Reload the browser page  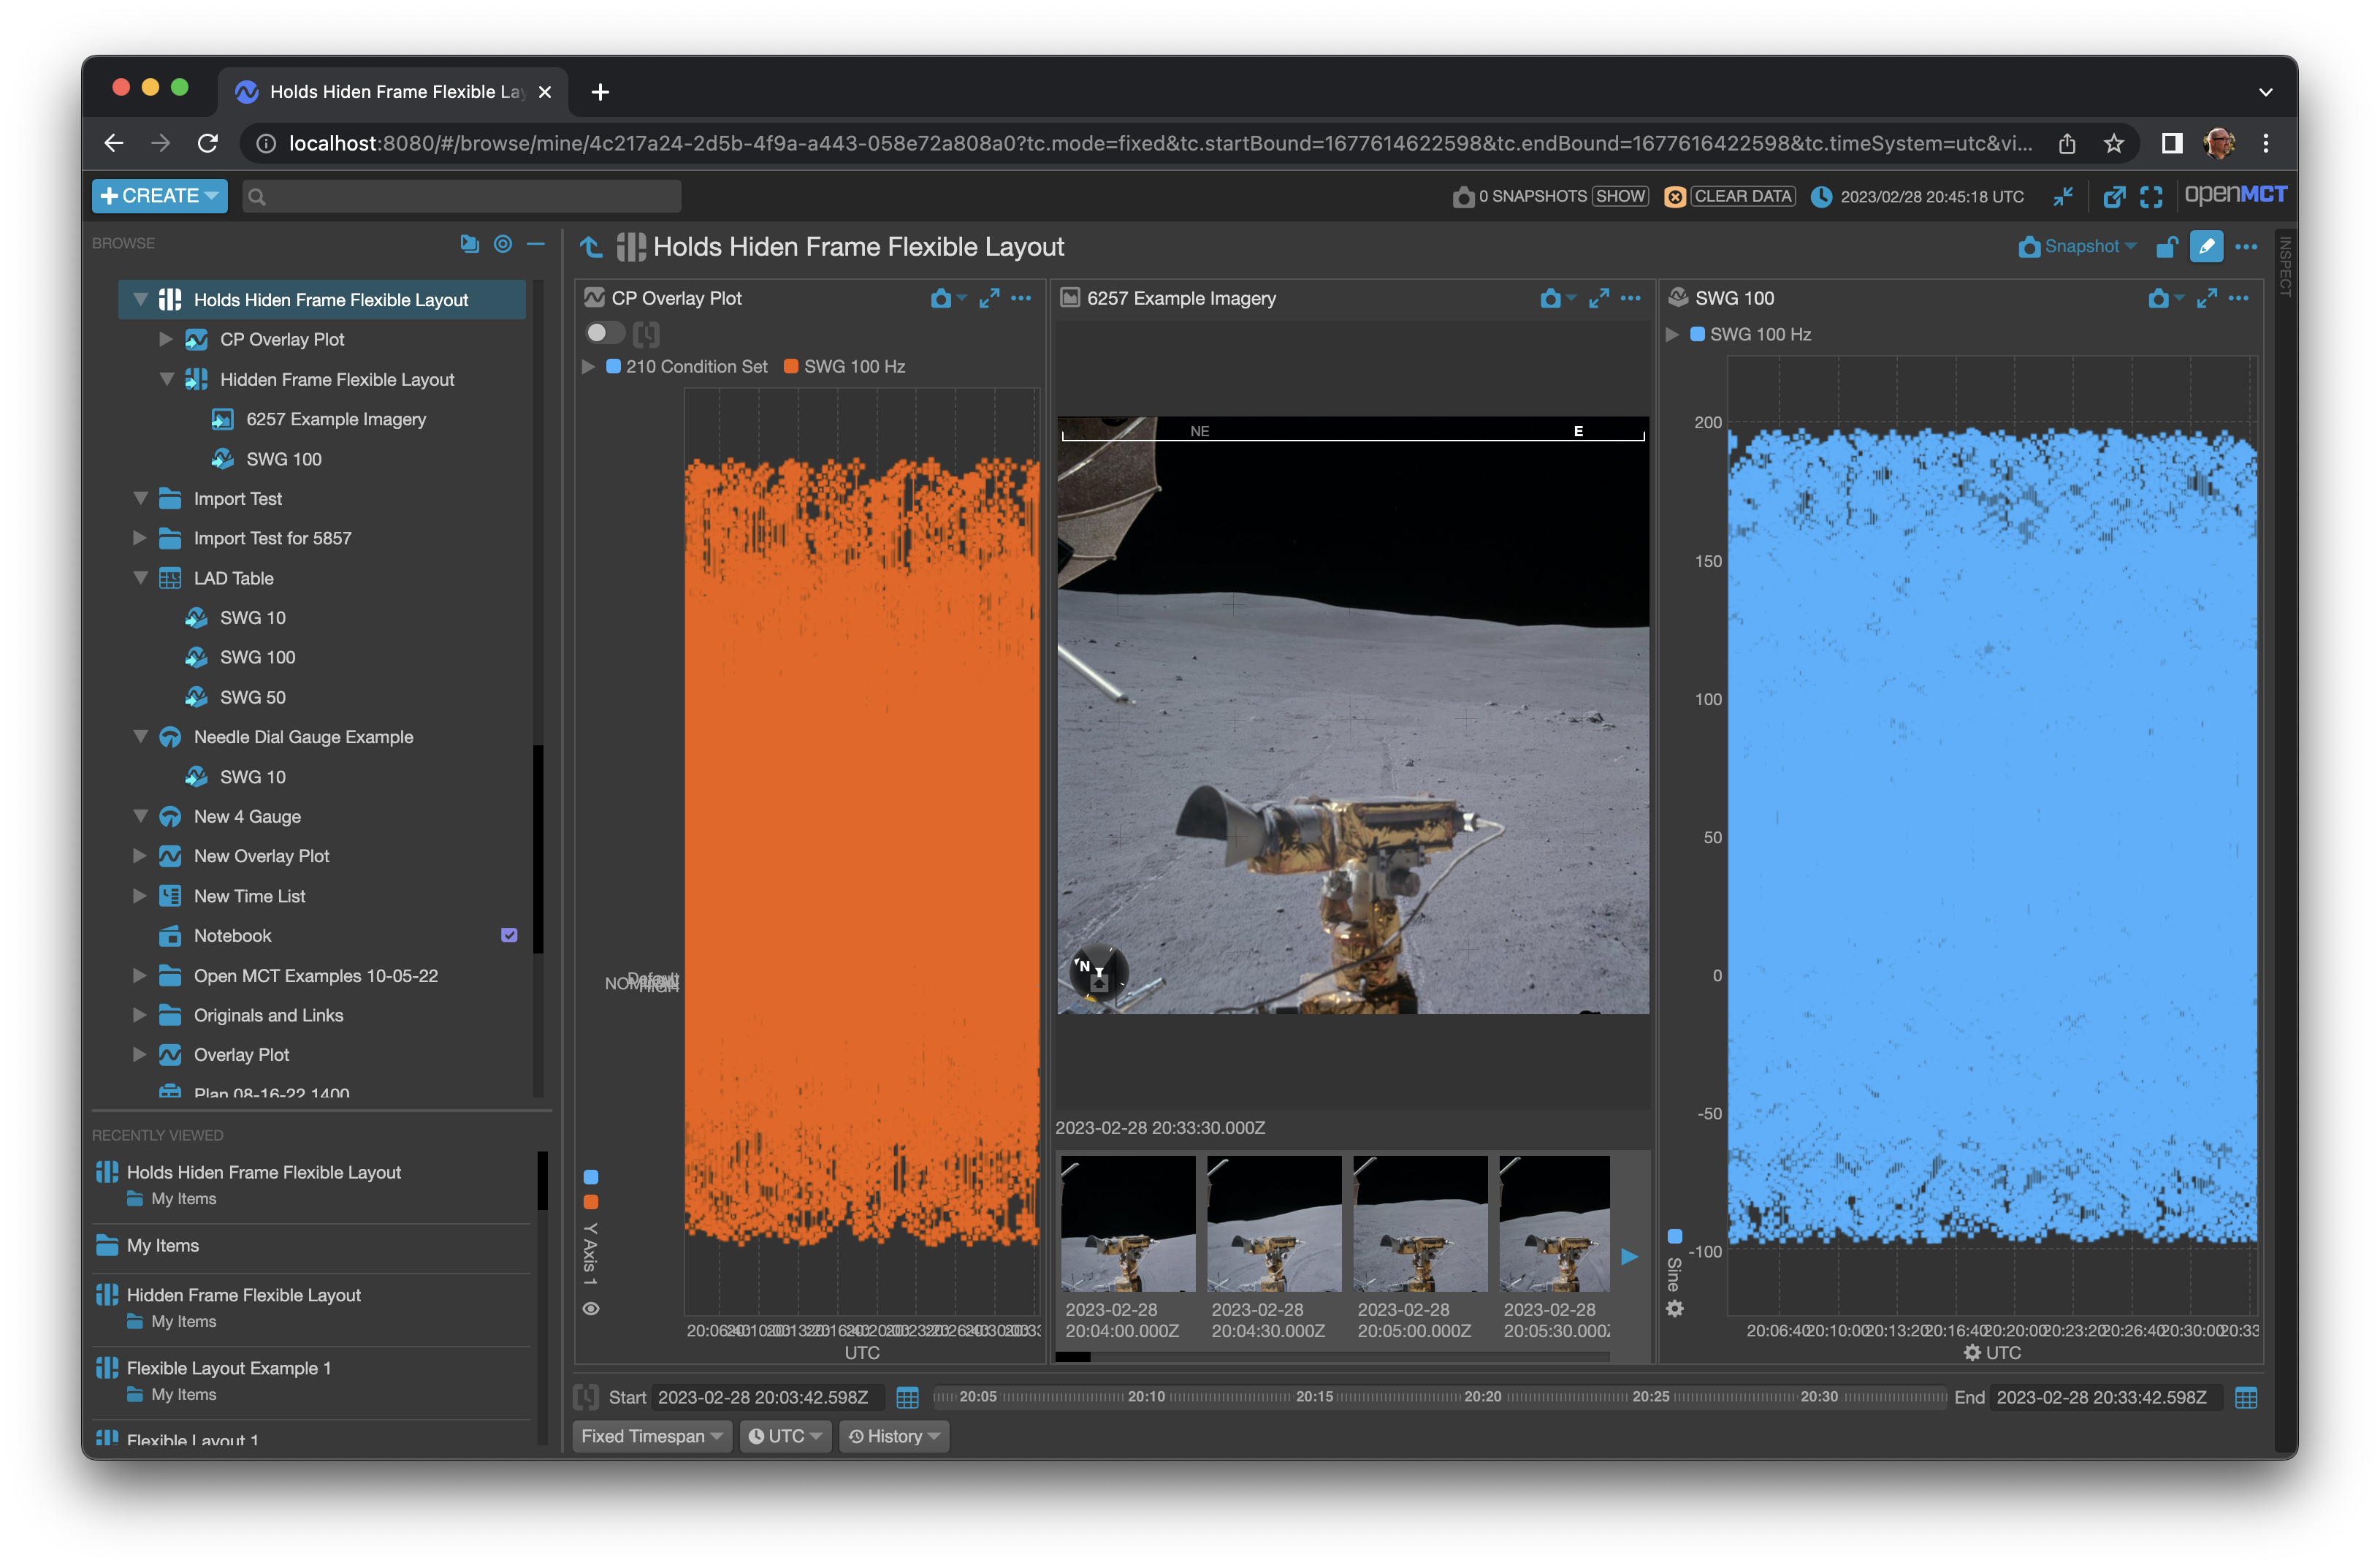pos(208,144)
